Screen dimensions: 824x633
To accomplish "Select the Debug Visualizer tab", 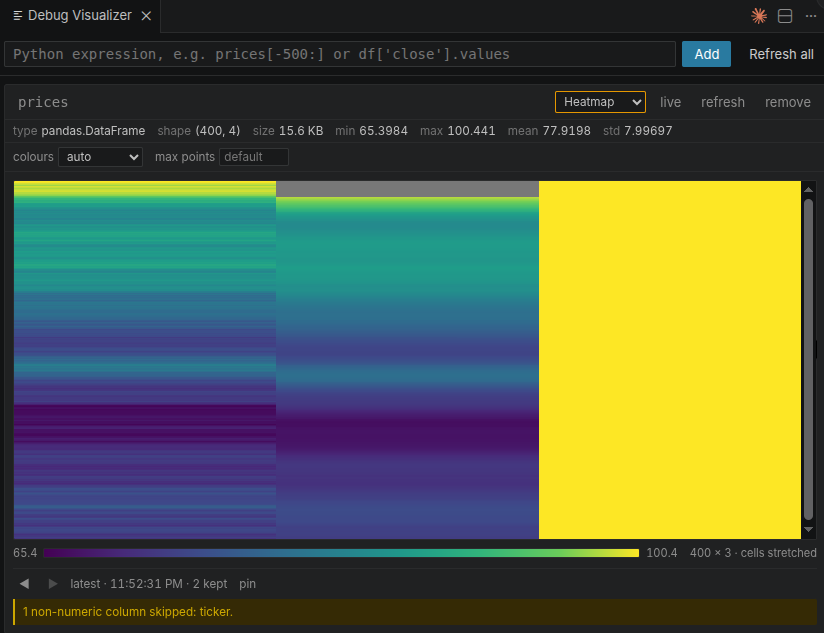I will click(x=80, y=16).
